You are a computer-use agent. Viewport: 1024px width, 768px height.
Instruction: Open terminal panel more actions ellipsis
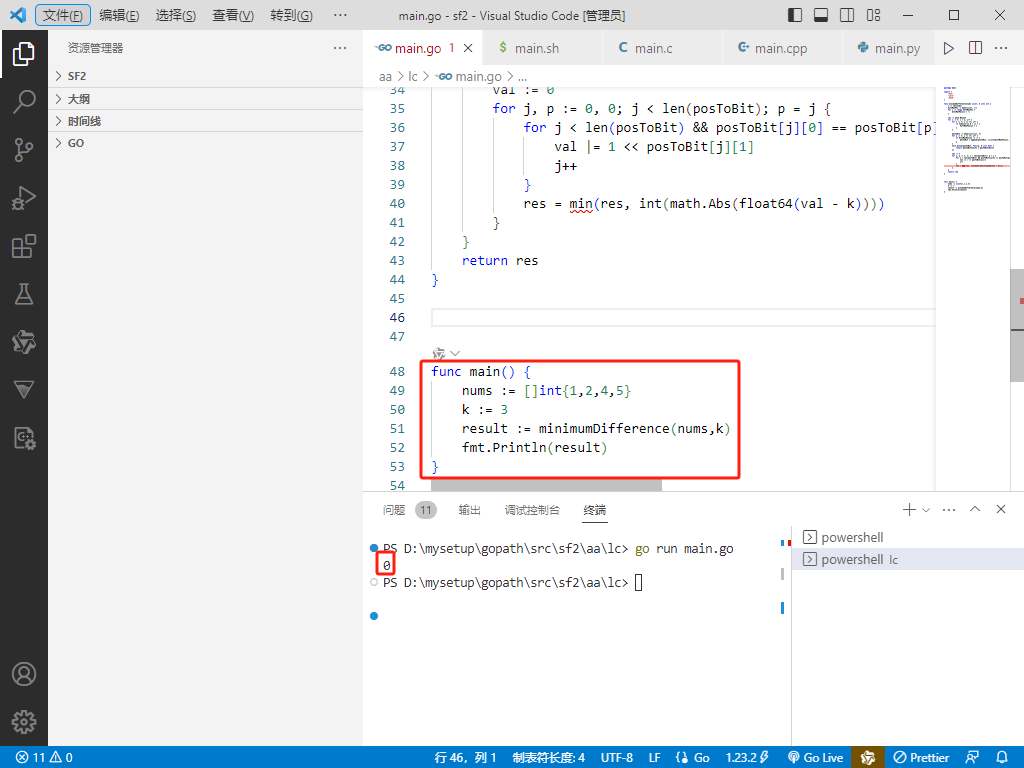(x=949, y=509)
